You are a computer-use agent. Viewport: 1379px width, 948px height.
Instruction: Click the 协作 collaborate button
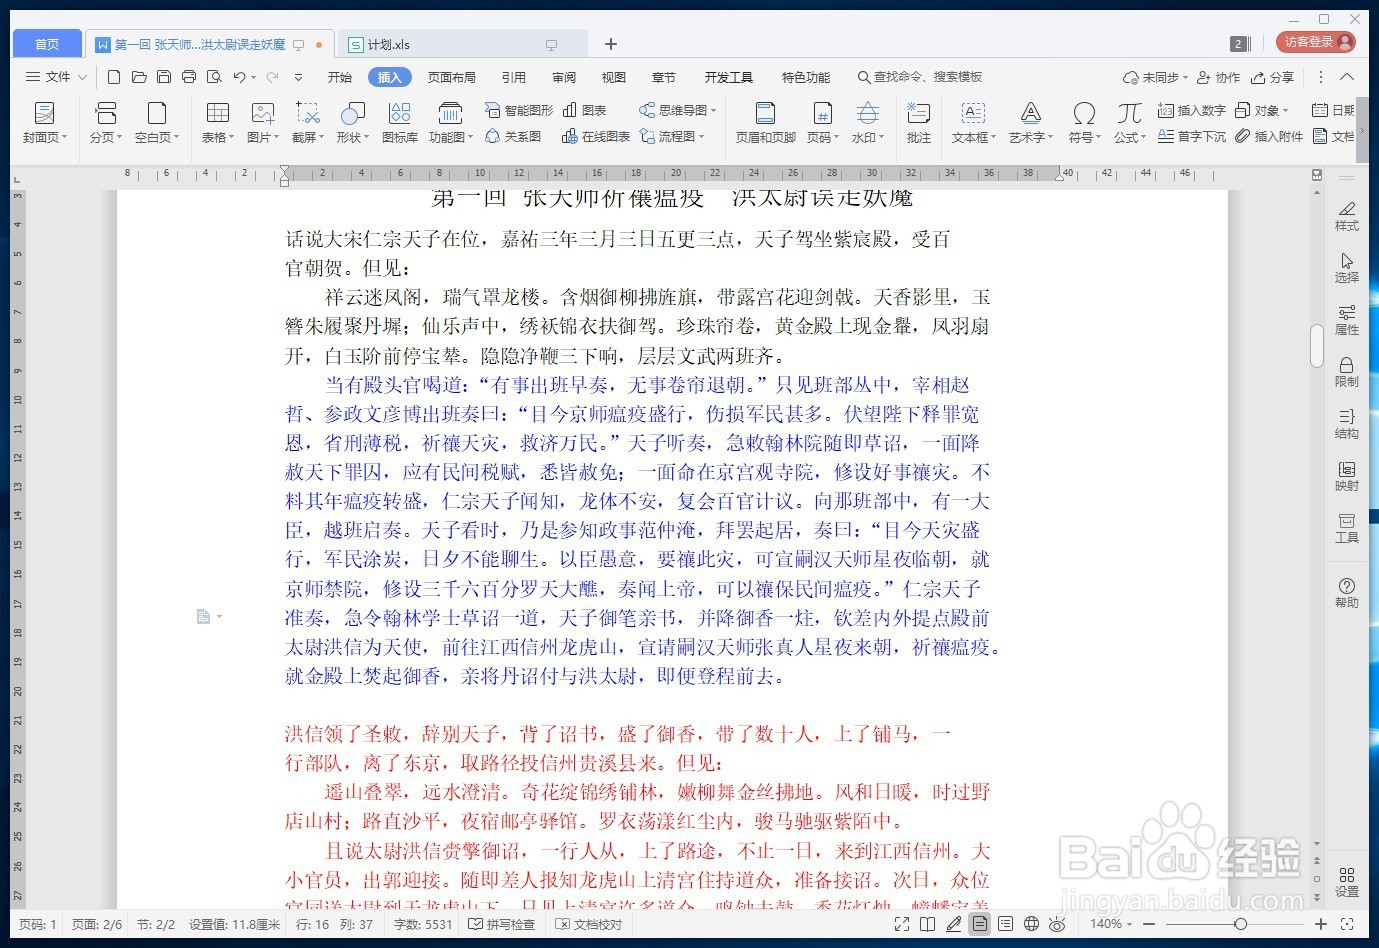coord(1219,77)
